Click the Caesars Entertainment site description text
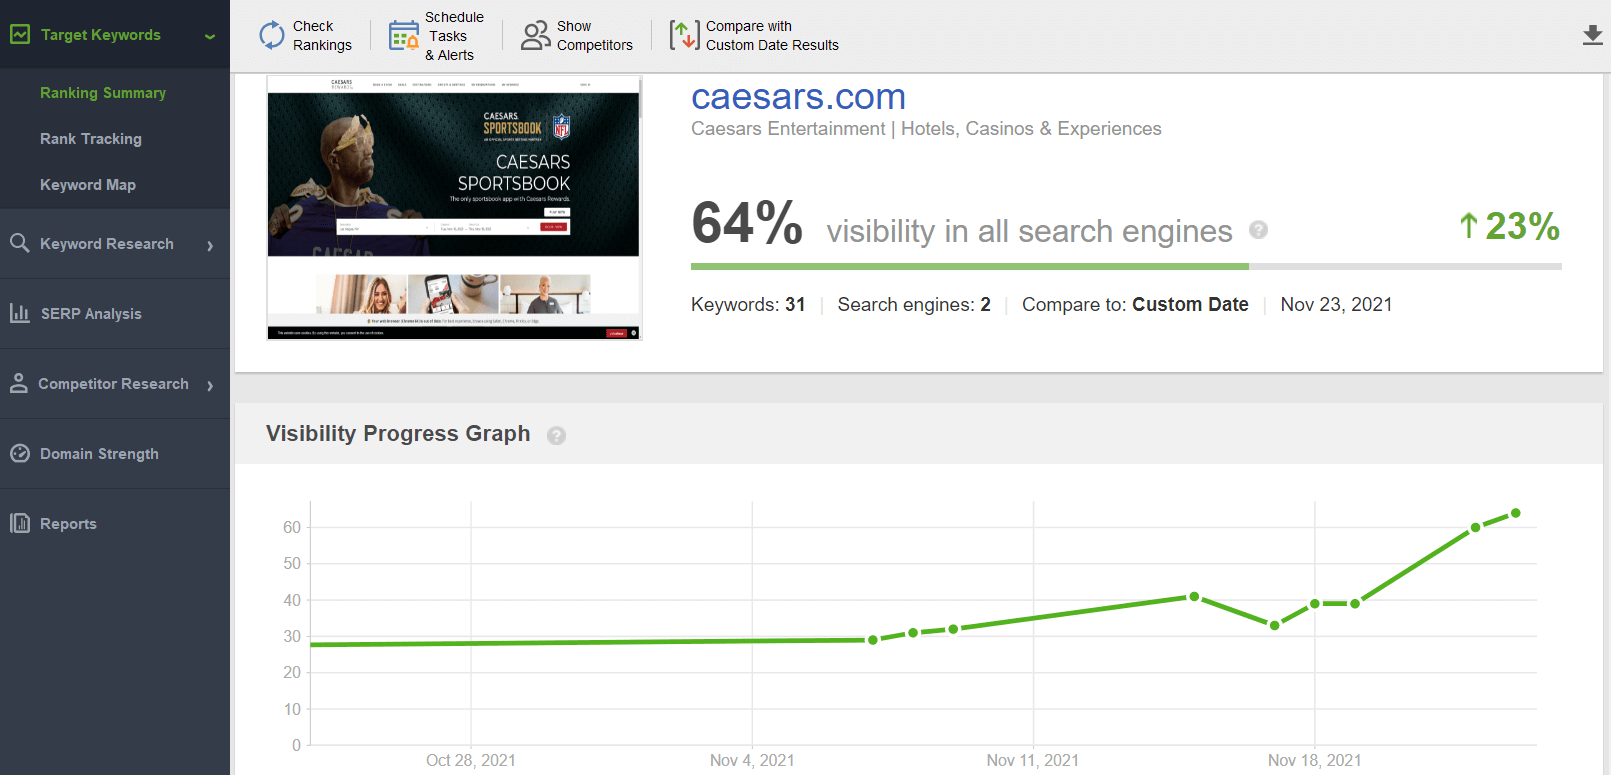 (x=926, y=129)
